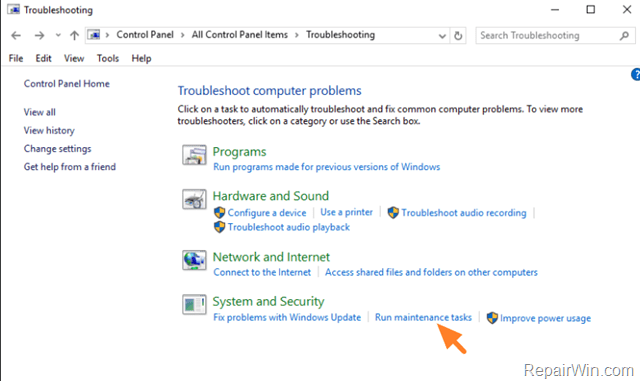Click the Forward navigation arrow

point(39,36)
